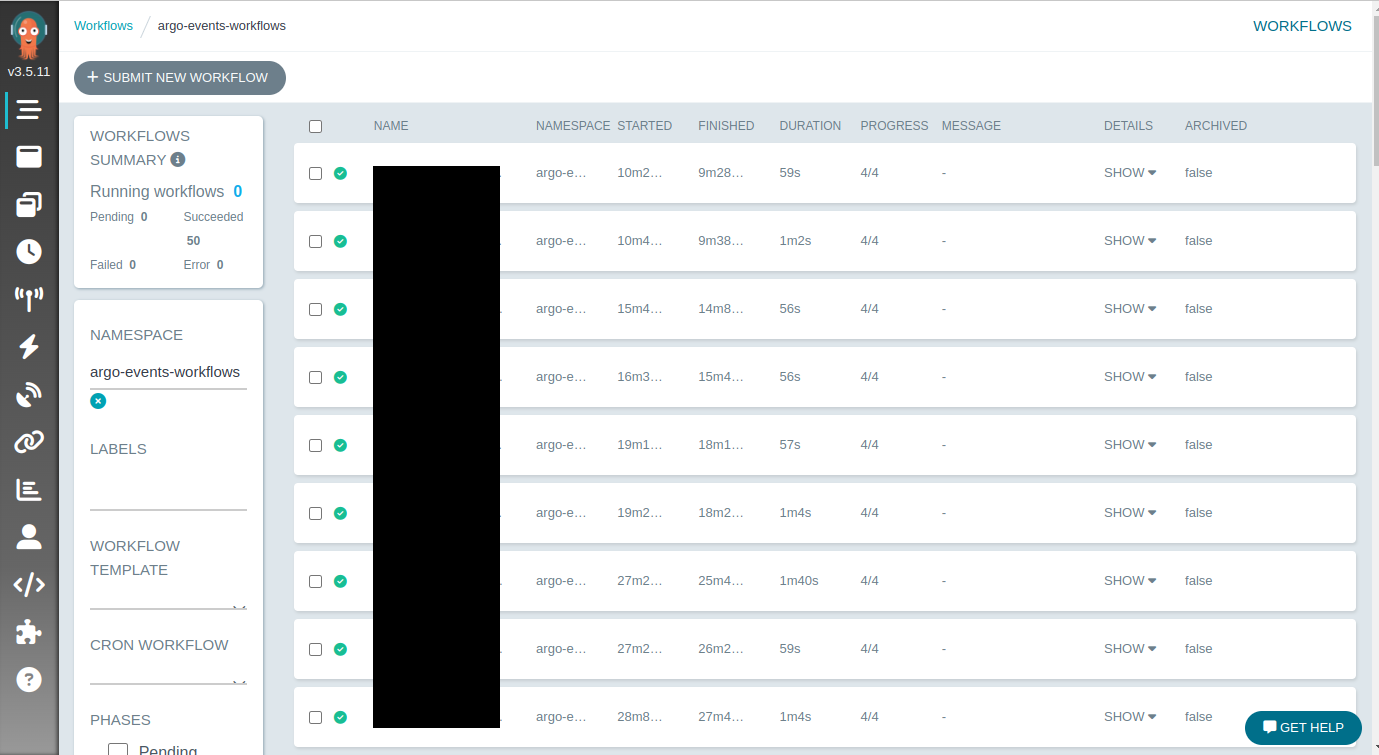Viewport: 1379px width, 755px height.
Task: Navigate using the Workflows breadcrumb link
Action: pyautogui.click(x=103, y=25)
